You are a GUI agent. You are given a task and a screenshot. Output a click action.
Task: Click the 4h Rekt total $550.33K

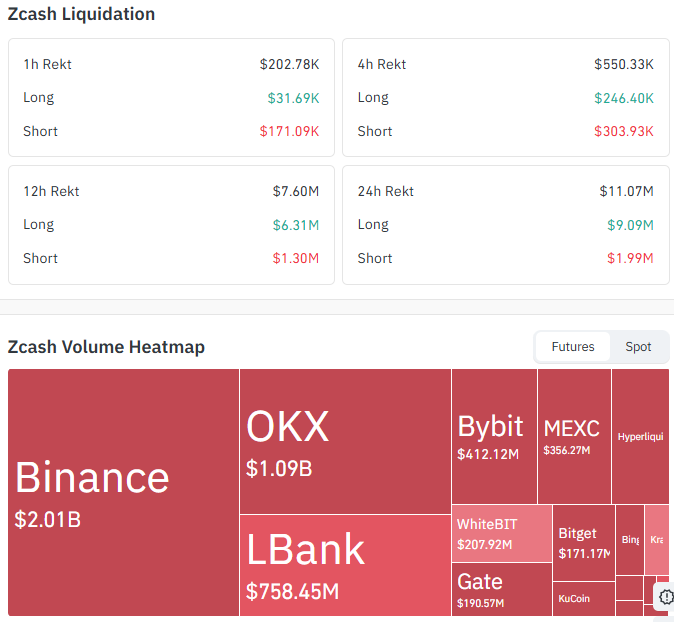coord(624,64)
